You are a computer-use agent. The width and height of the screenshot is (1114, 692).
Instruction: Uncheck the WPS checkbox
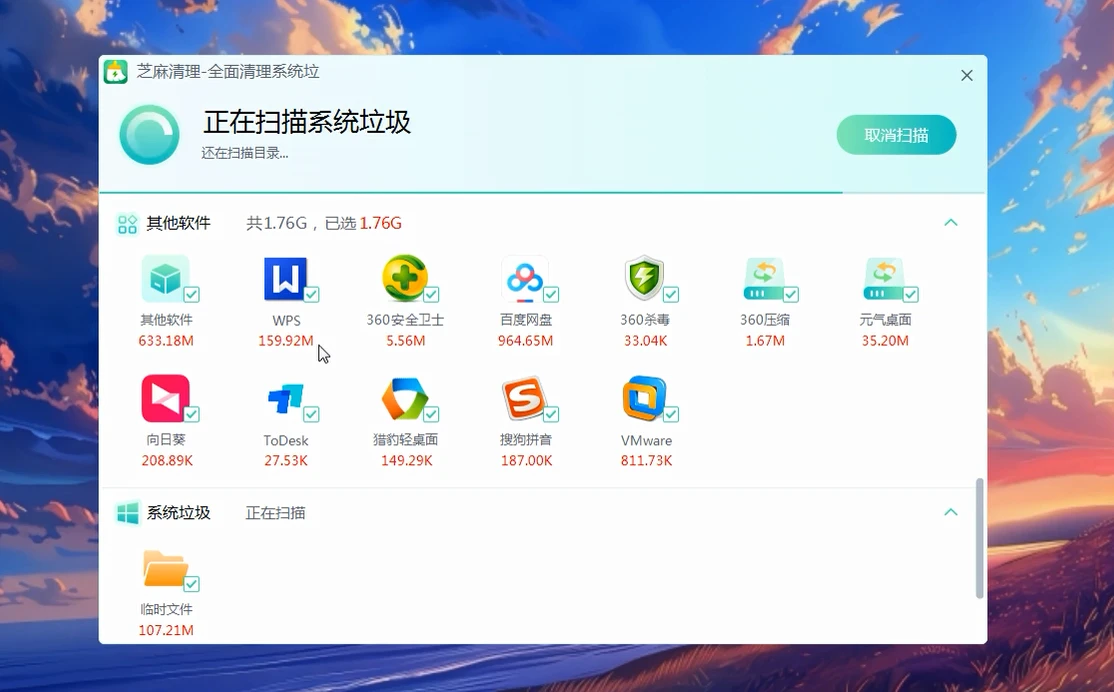tap(311, 294)
